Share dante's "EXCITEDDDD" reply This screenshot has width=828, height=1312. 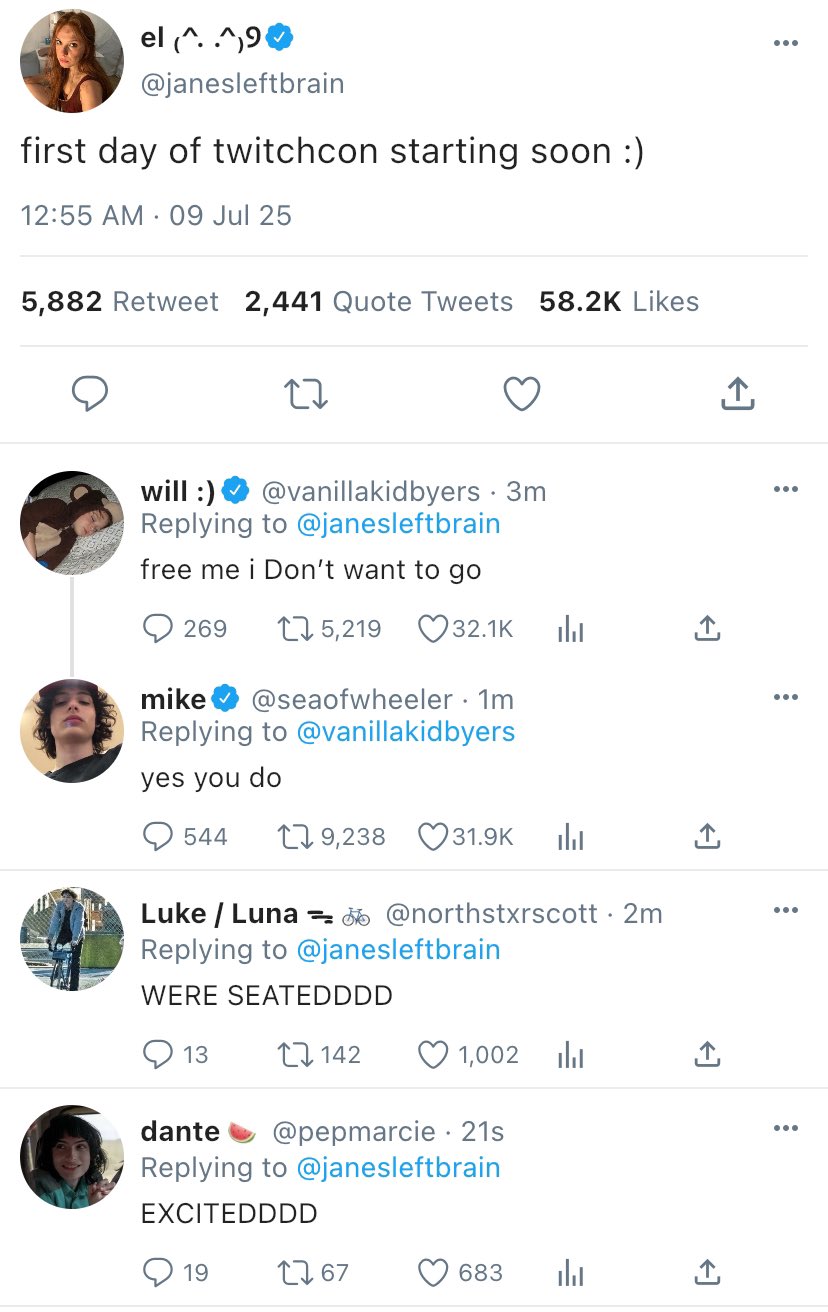click(706, 1273)
